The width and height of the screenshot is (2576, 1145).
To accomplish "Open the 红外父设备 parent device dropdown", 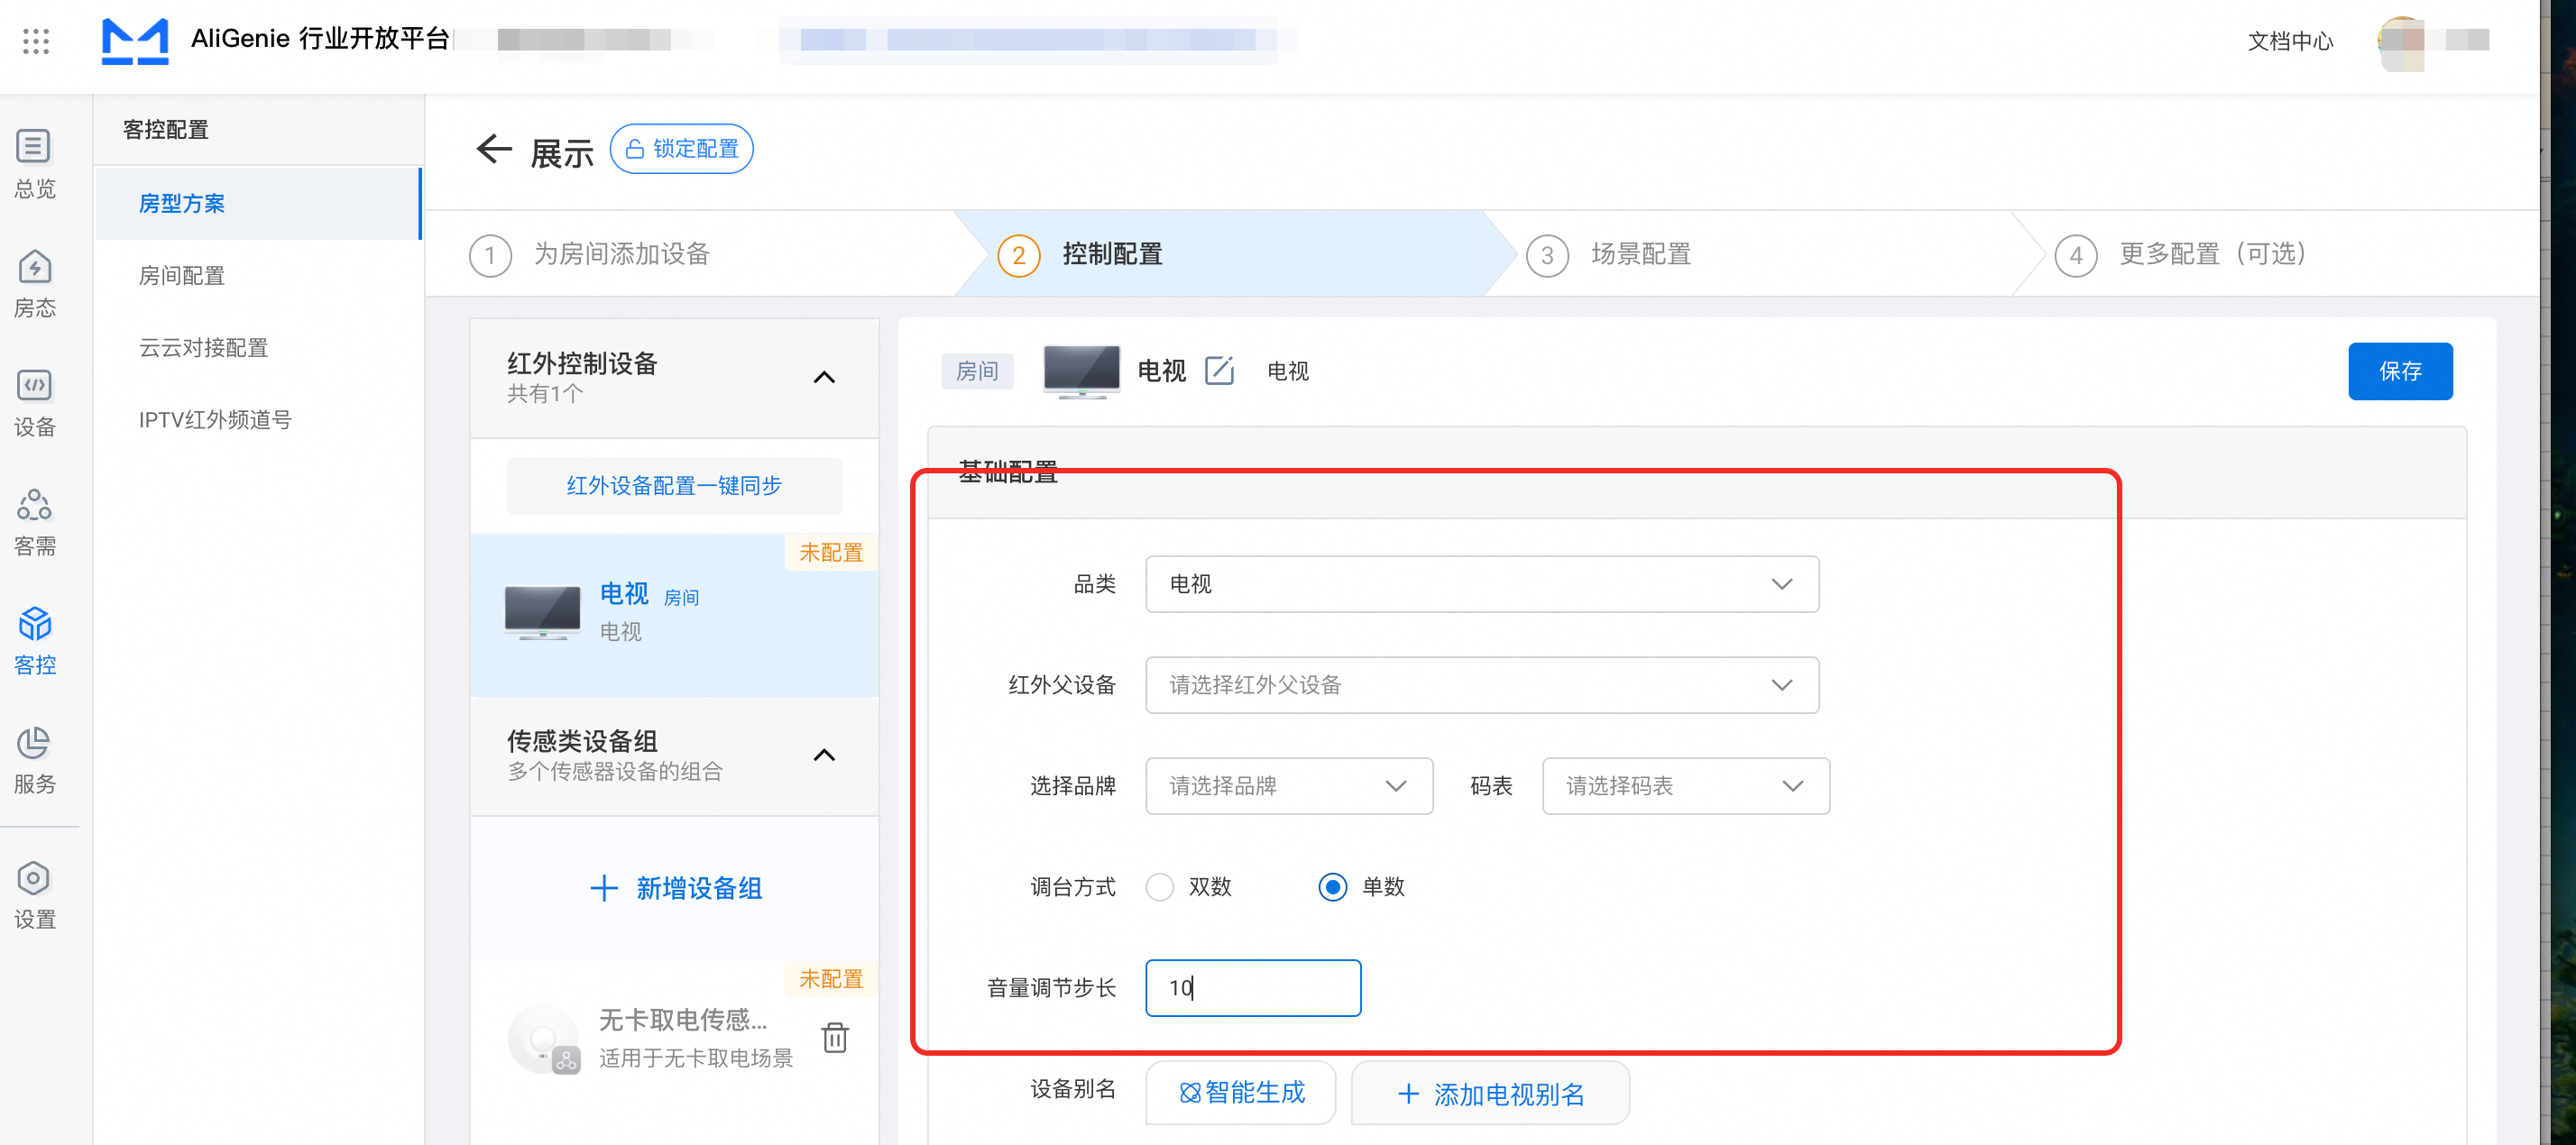I will pyautogui.click(x=1481, y=685).
